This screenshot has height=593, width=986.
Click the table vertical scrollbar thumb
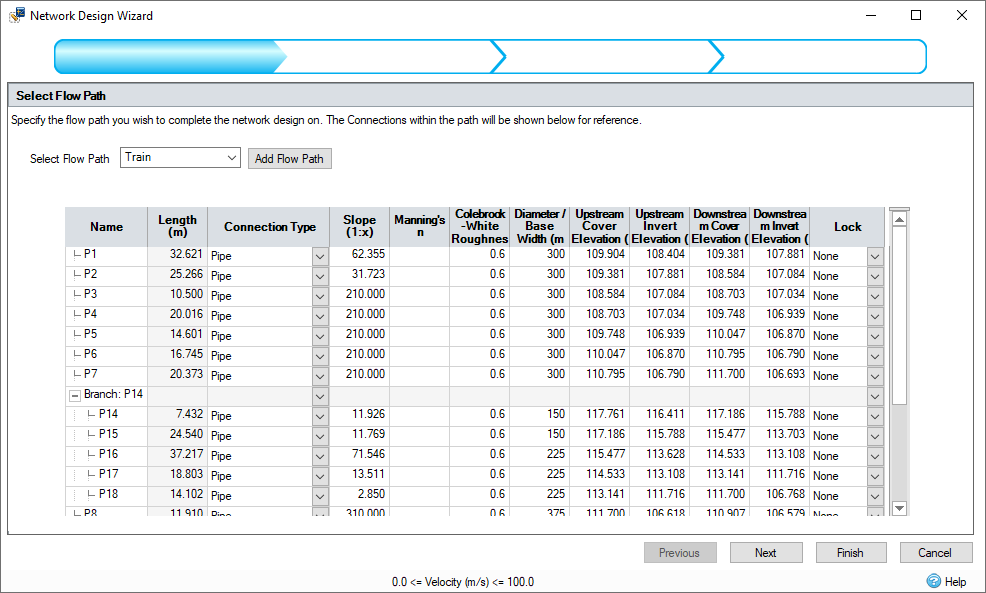[900, 316]
